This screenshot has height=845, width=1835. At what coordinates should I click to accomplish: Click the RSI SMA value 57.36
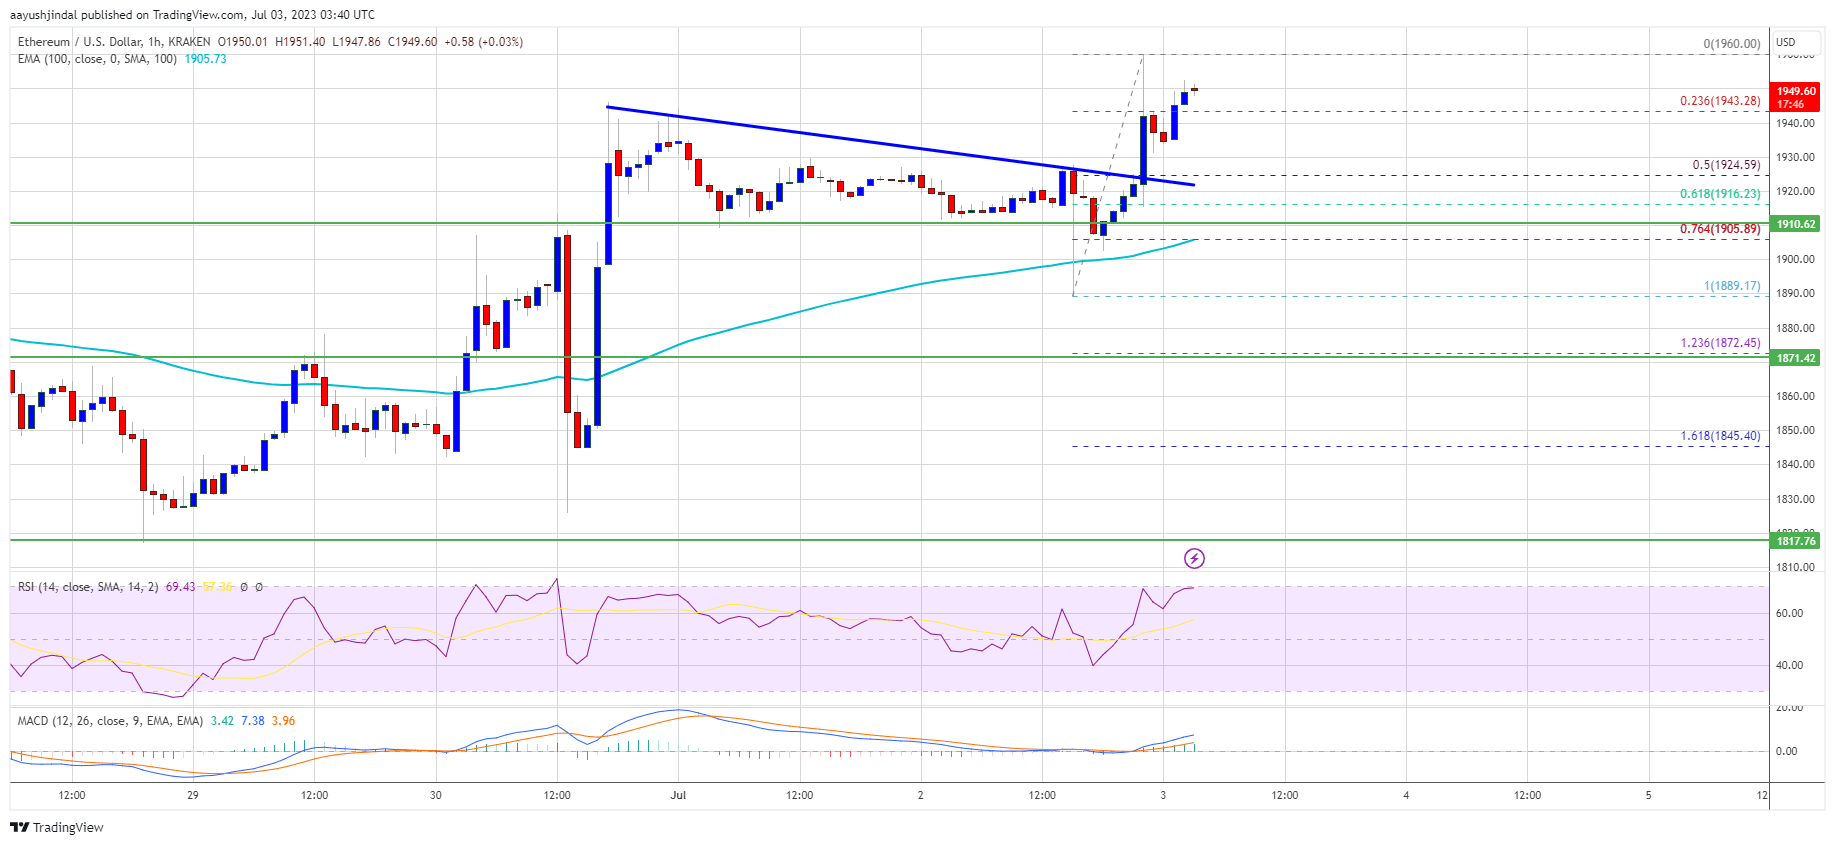tap(217, 587)
